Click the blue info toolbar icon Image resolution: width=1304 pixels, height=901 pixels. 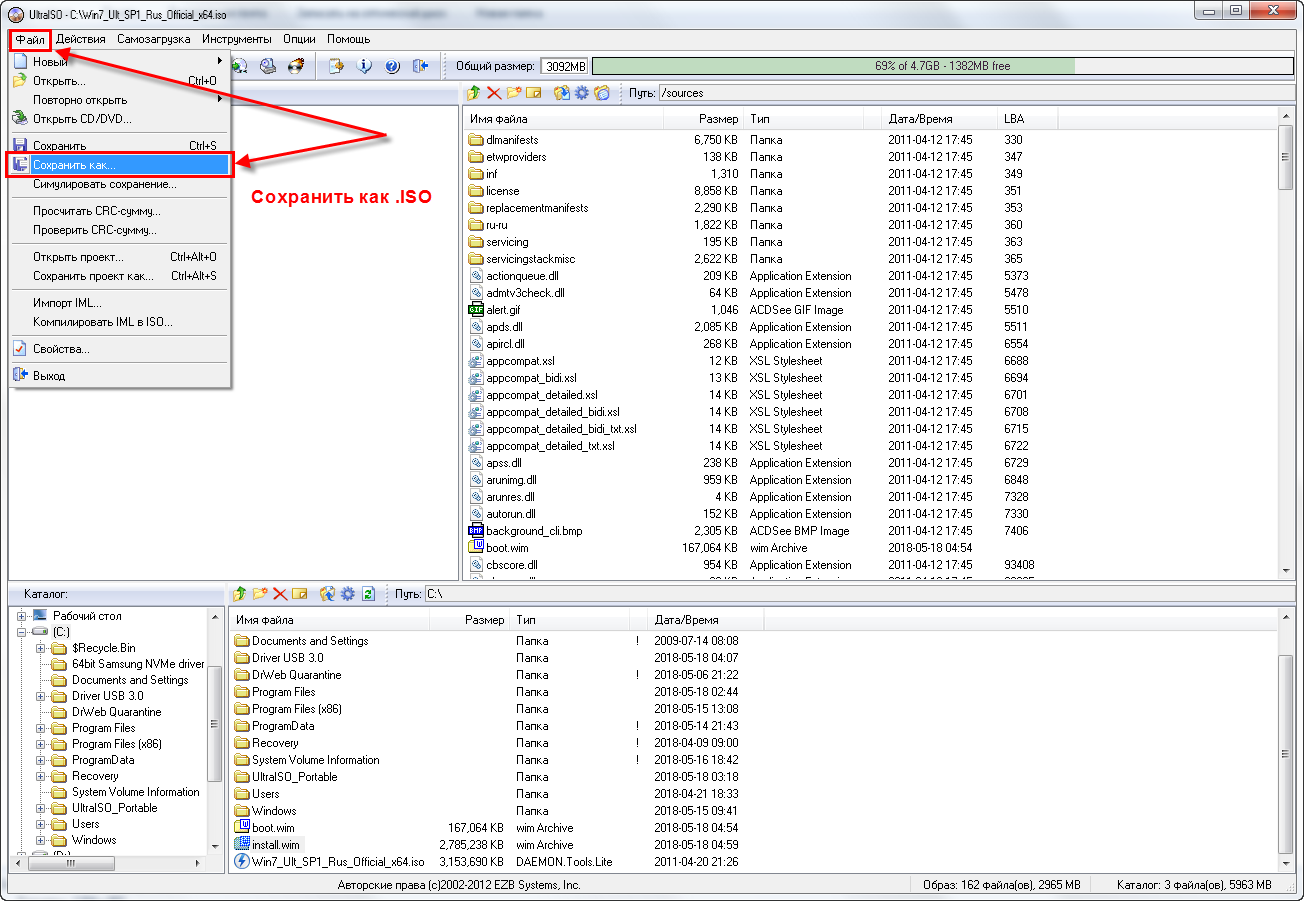pos(365,66)
